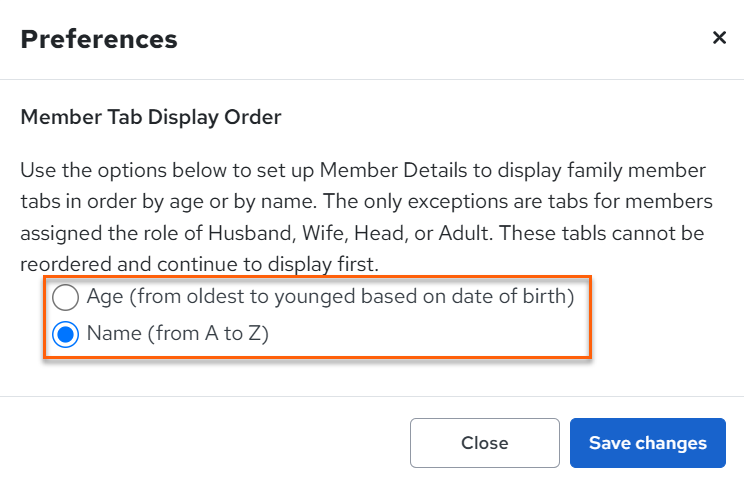Click the text 'A to Z' in the Name option
Image resolution: width=744 pixels, height=486 pixels.
233,334
